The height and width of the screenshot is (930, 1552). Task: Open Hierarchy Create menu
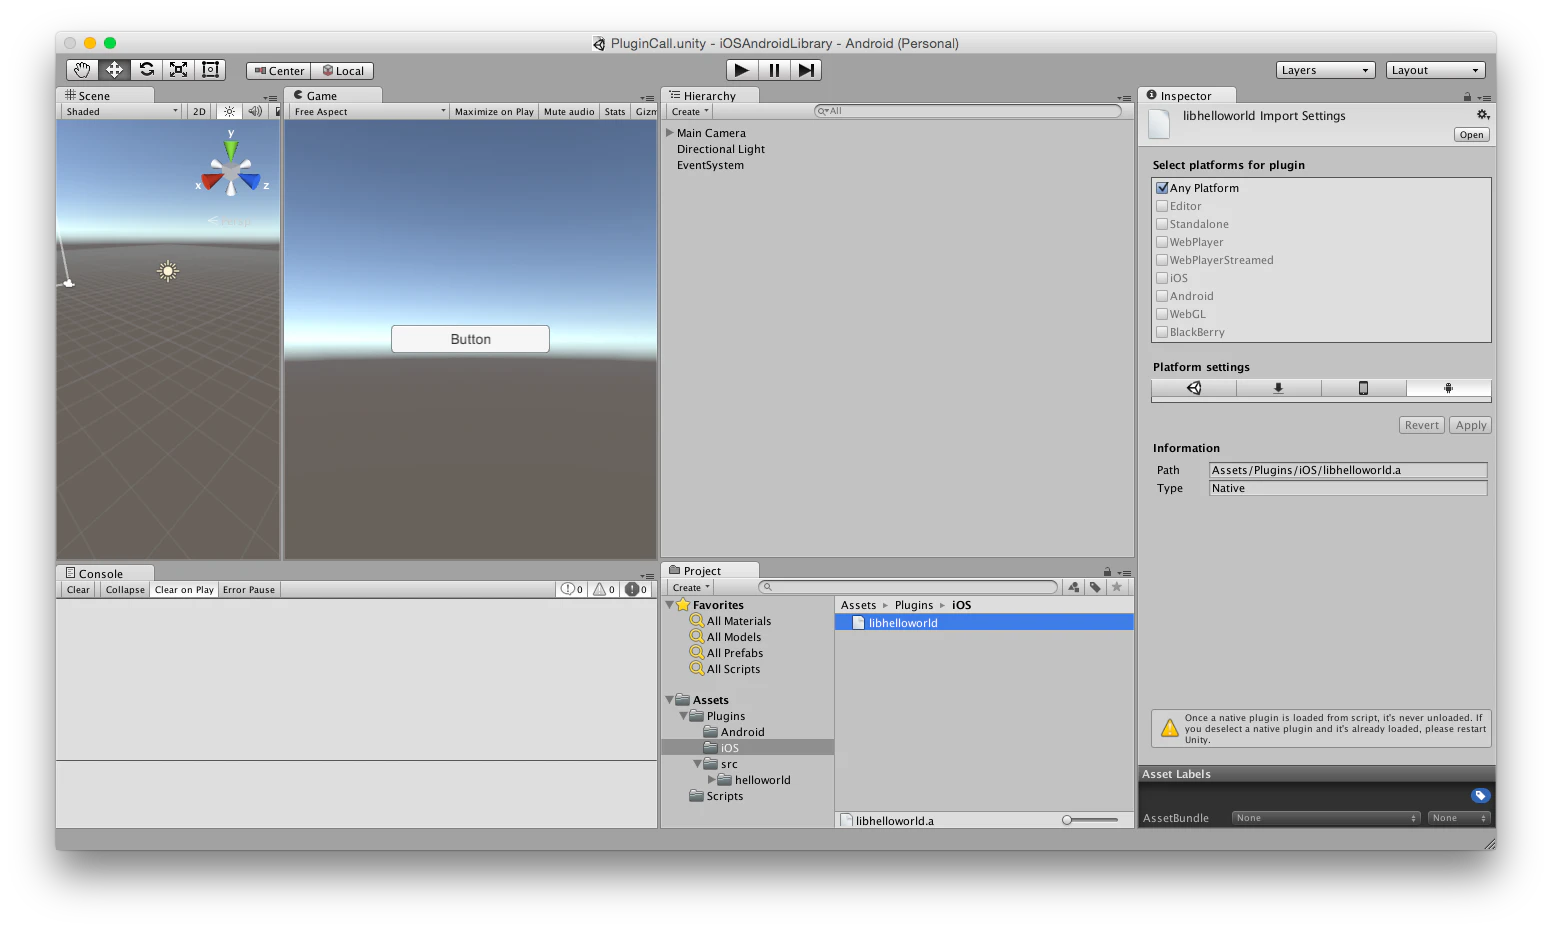690,112
